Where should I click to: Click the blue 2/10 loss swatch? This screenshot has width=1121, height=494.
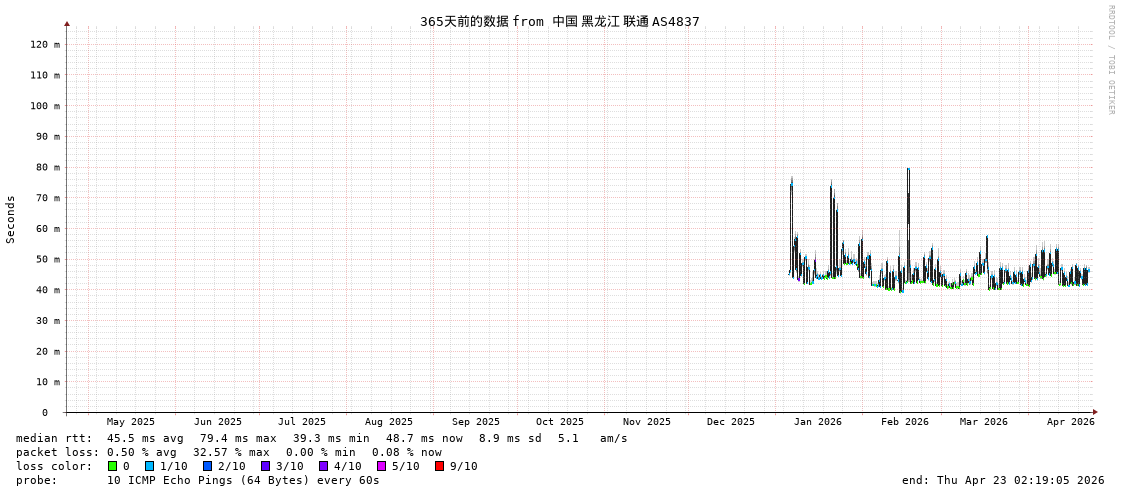[207, 466]
